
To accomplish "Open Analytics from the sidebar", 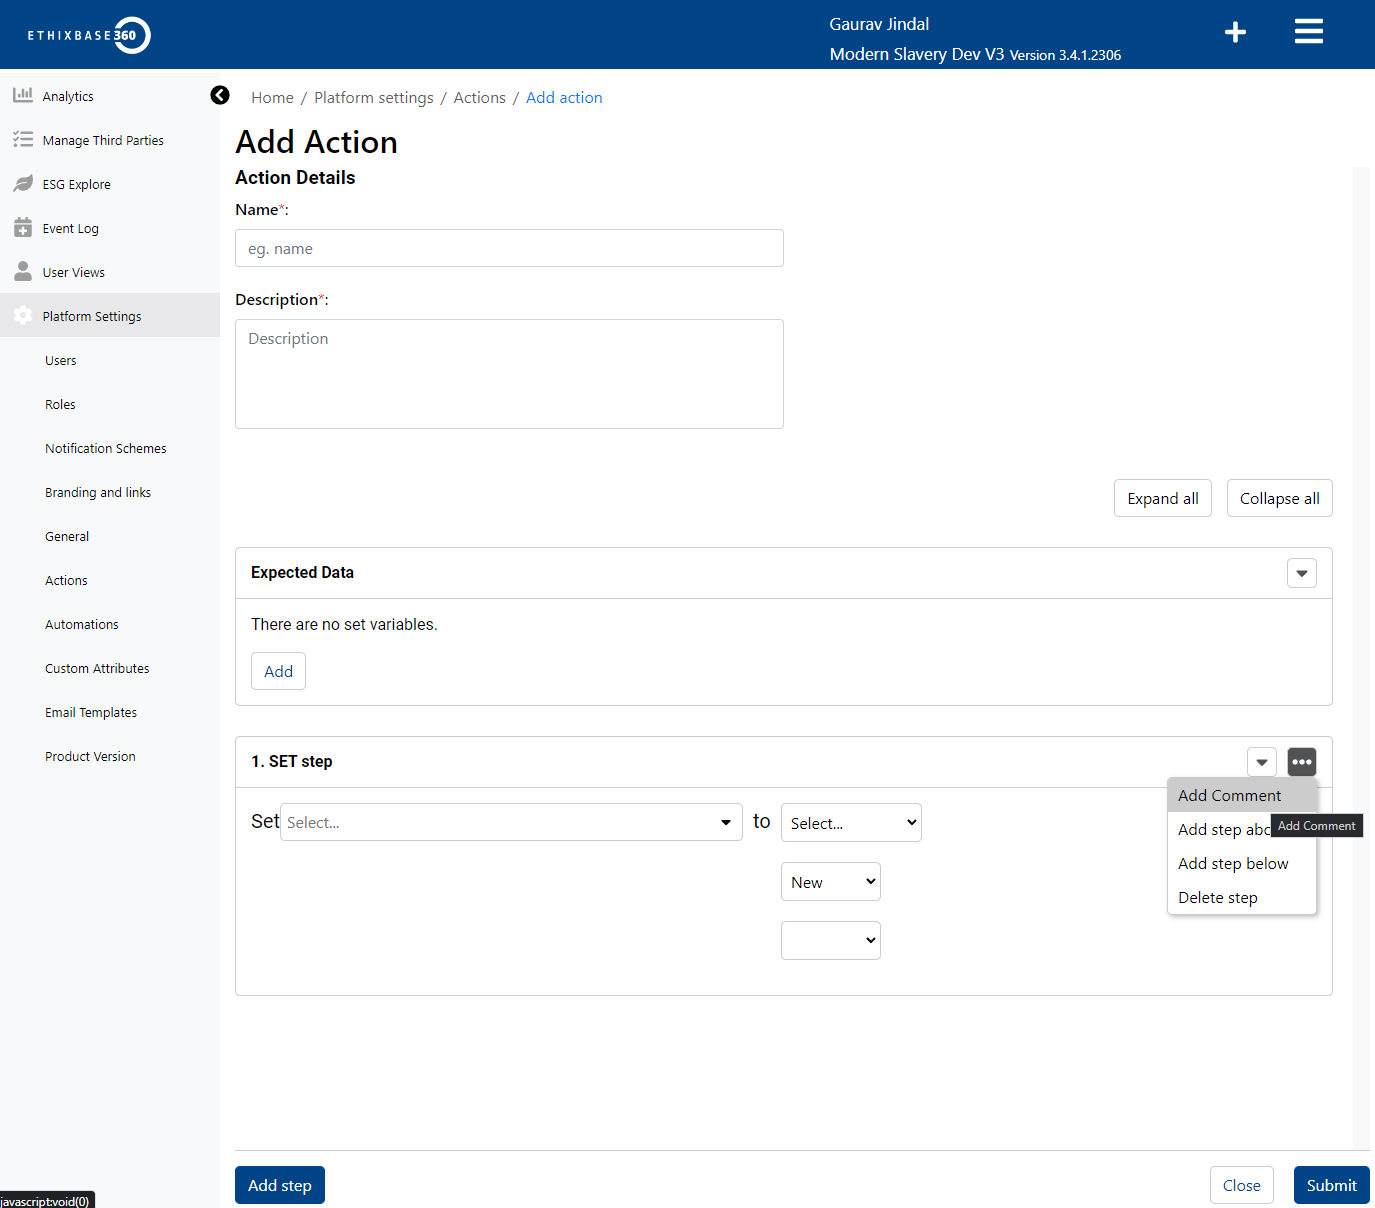I will [23, 95].
